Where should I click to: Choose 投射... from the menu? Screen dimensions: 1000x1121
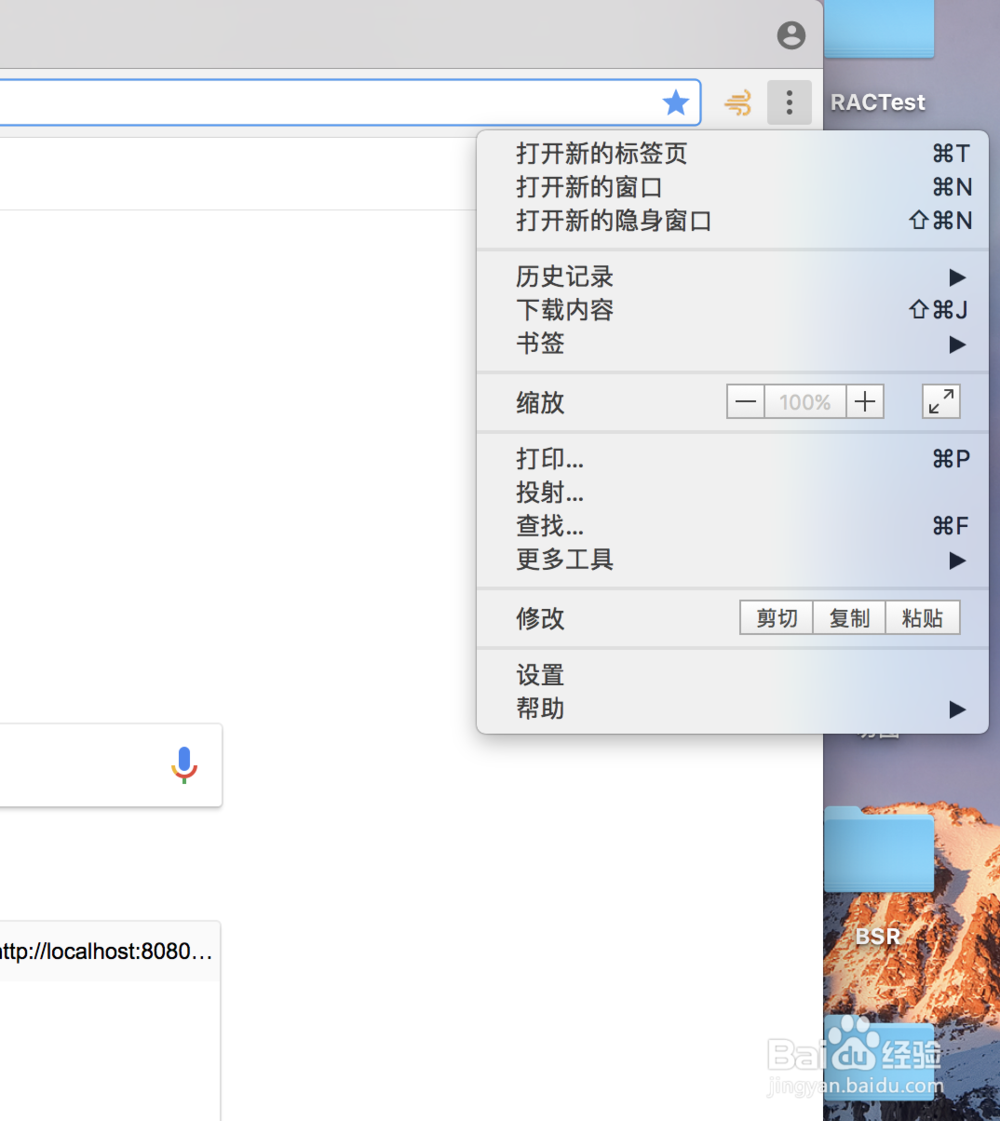[733, 493]
